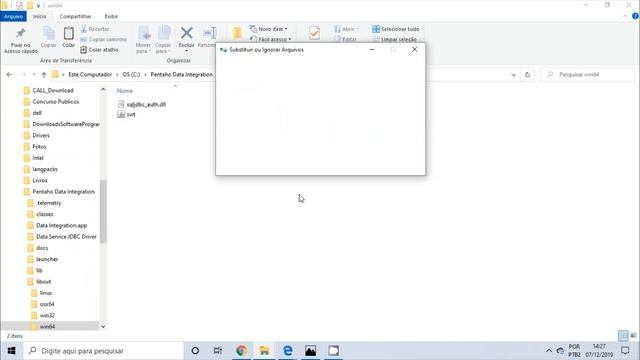
Task: Click the Help question mark icon
Action: pyautogui.click(x=635, y=16)
